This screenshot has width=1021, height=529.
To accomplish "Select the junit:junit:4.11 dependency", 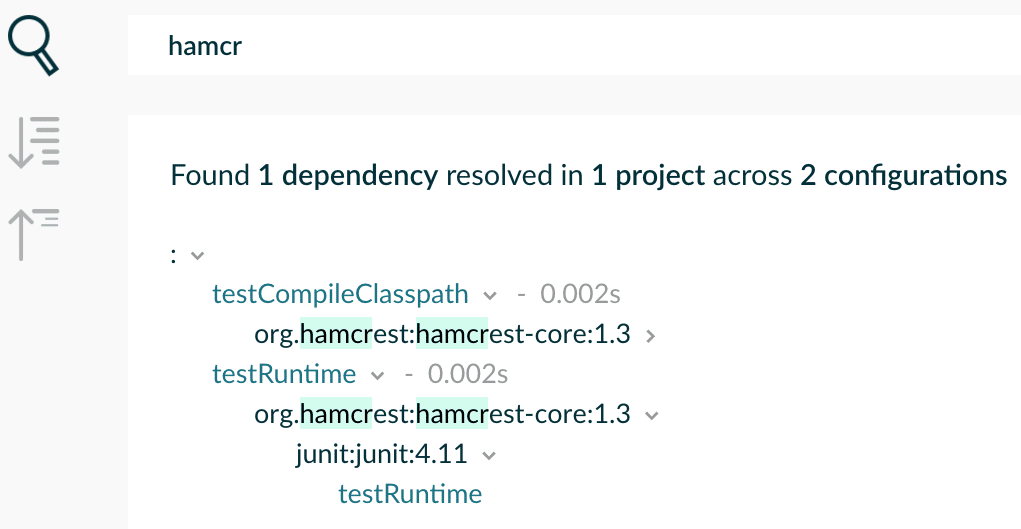I will pyautogui.click(x=382, y=454).
